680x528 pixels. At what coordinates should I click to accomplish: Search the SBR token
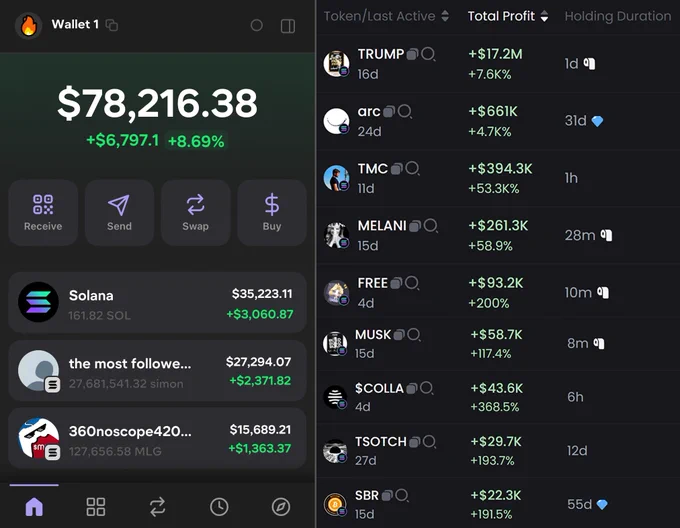coord(402,495)
